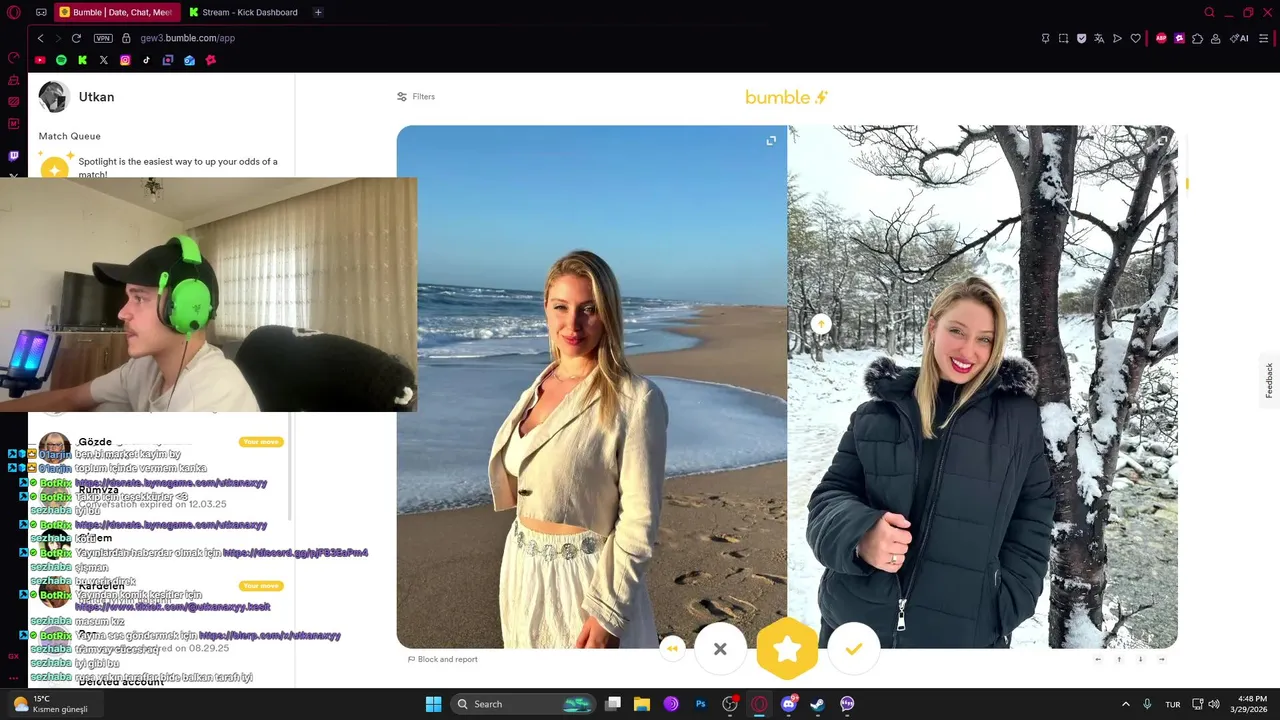Open the TikTok bookmark
This screenshot has height=720, width=1280.
pos(146,60)
